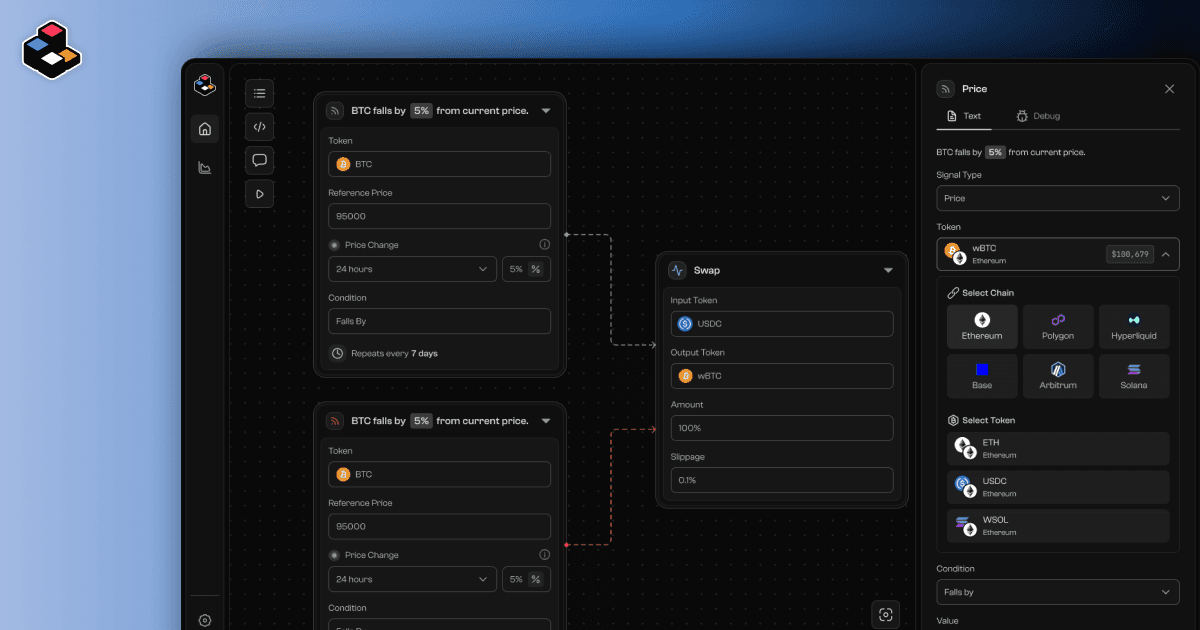Collapse the wBTC token selector
This screenshot has width=1200, height=630.
[1165, 254]
